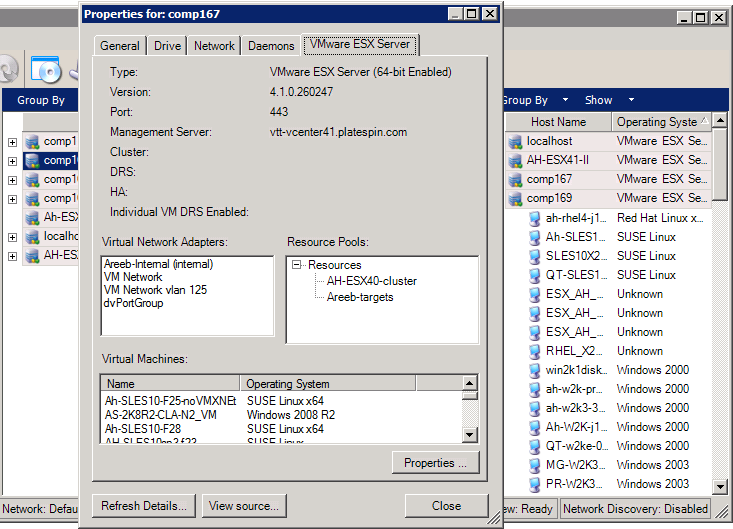
Task: Click the win2k1disk machine icon
Action: (x=535, y=370)
